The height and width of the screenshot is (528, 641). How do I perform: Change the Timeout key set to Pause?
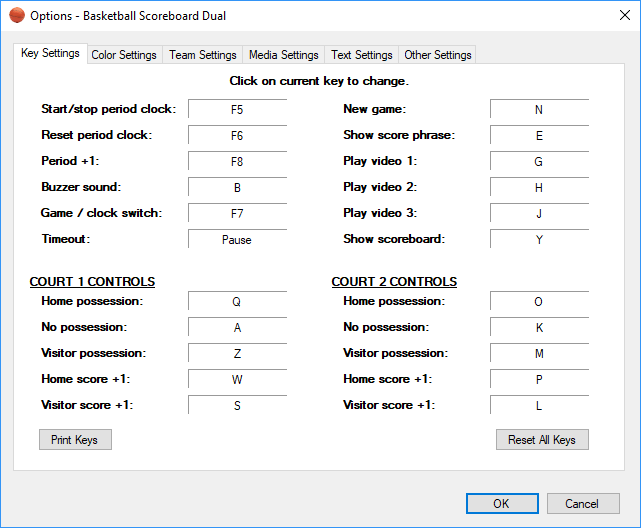237,239
